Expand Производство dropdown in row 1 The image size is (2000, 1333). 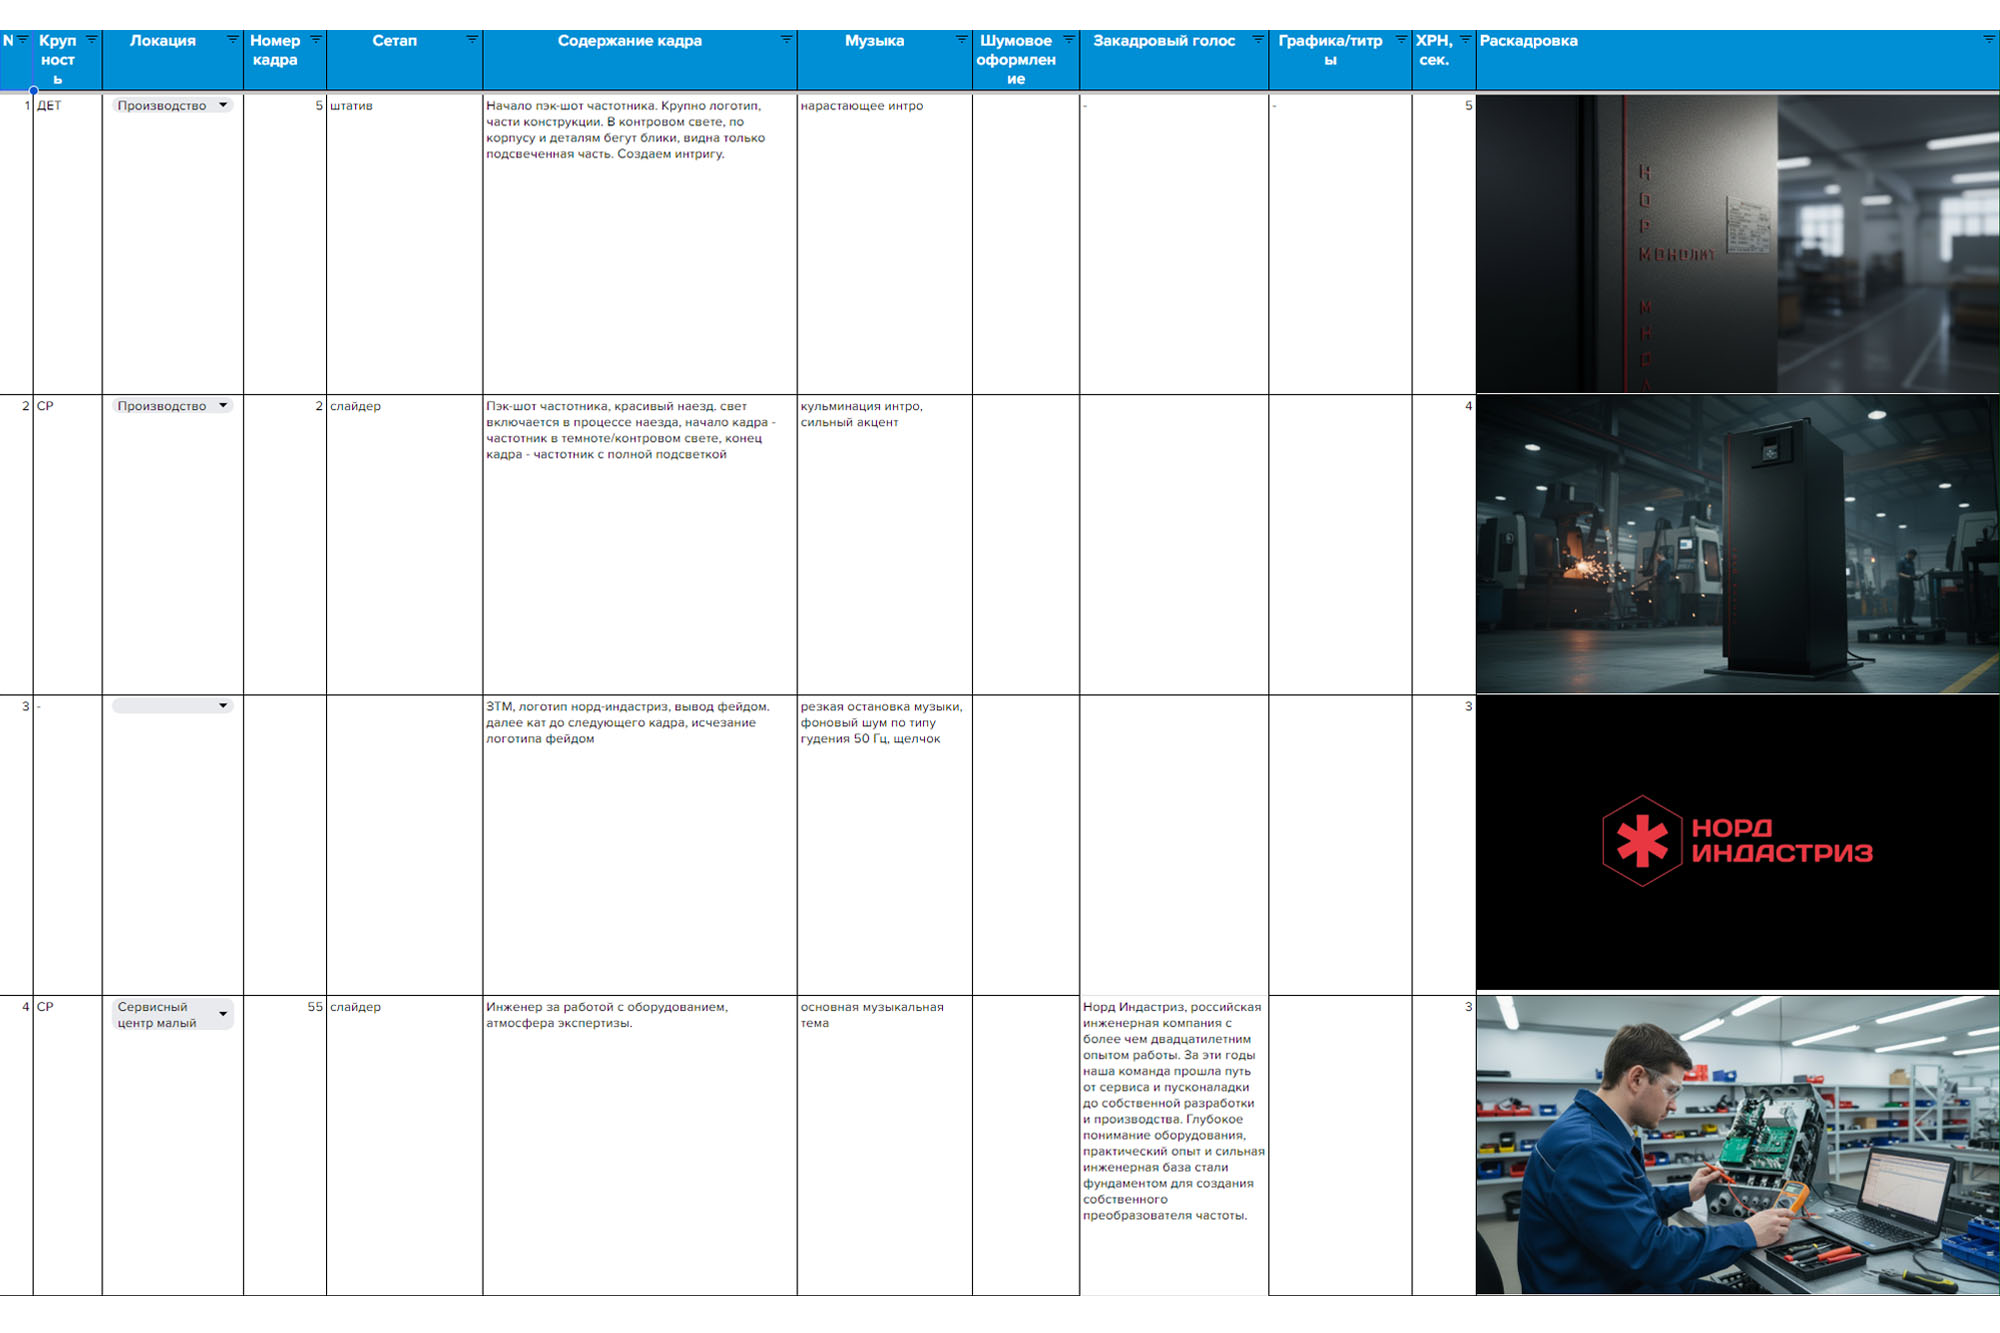[223, 105]
